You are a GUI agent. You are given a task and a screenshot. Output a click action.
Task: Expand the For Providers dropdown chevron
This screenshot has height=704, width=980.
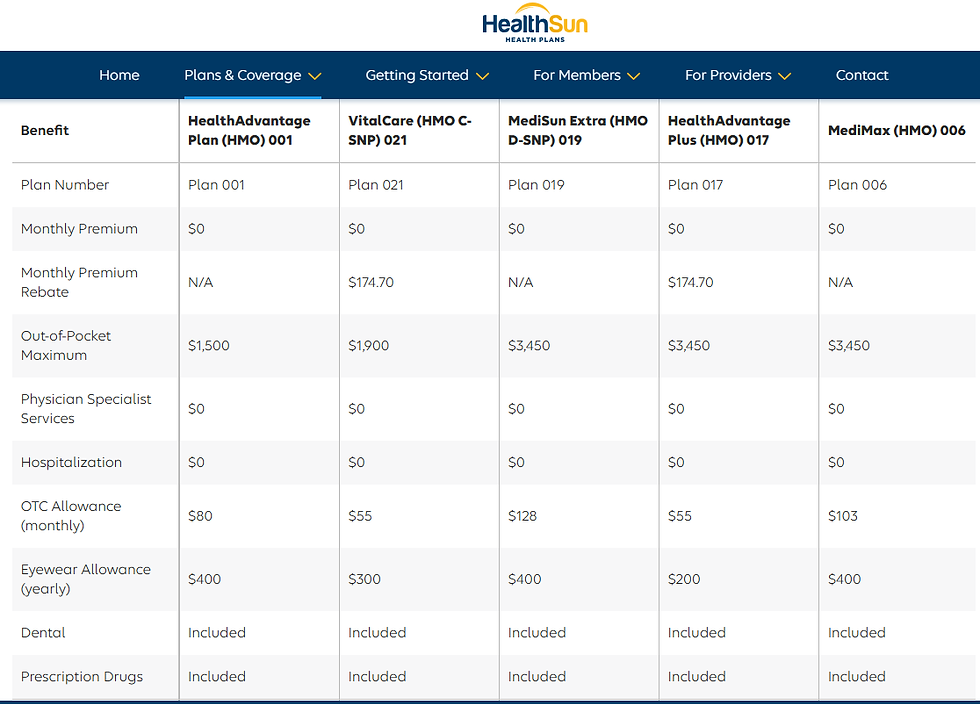pyautogui.click(x=785, y=76)
